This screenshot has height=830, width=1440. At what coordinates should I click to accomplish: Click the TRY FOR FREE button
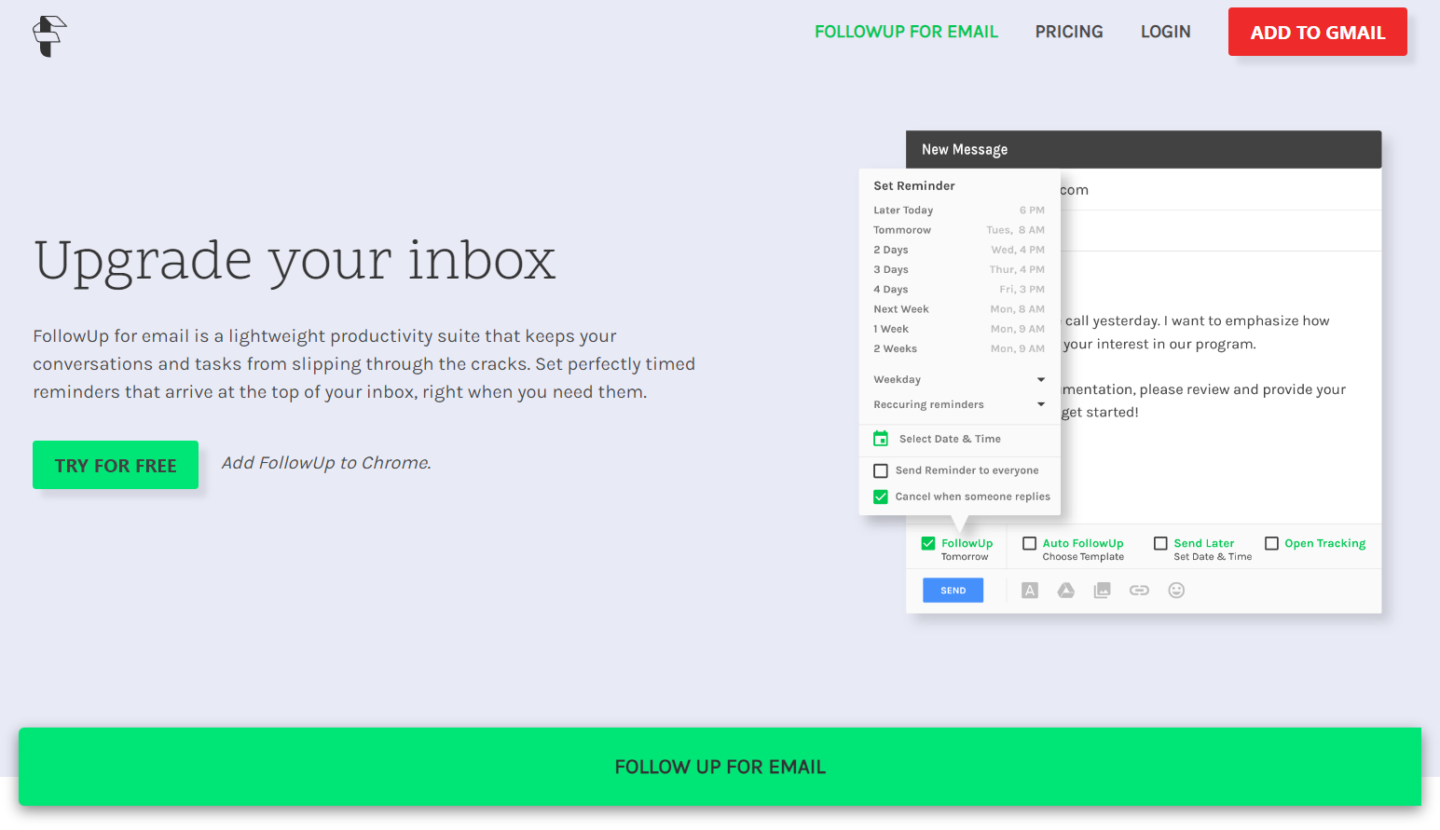pos(115,464)
